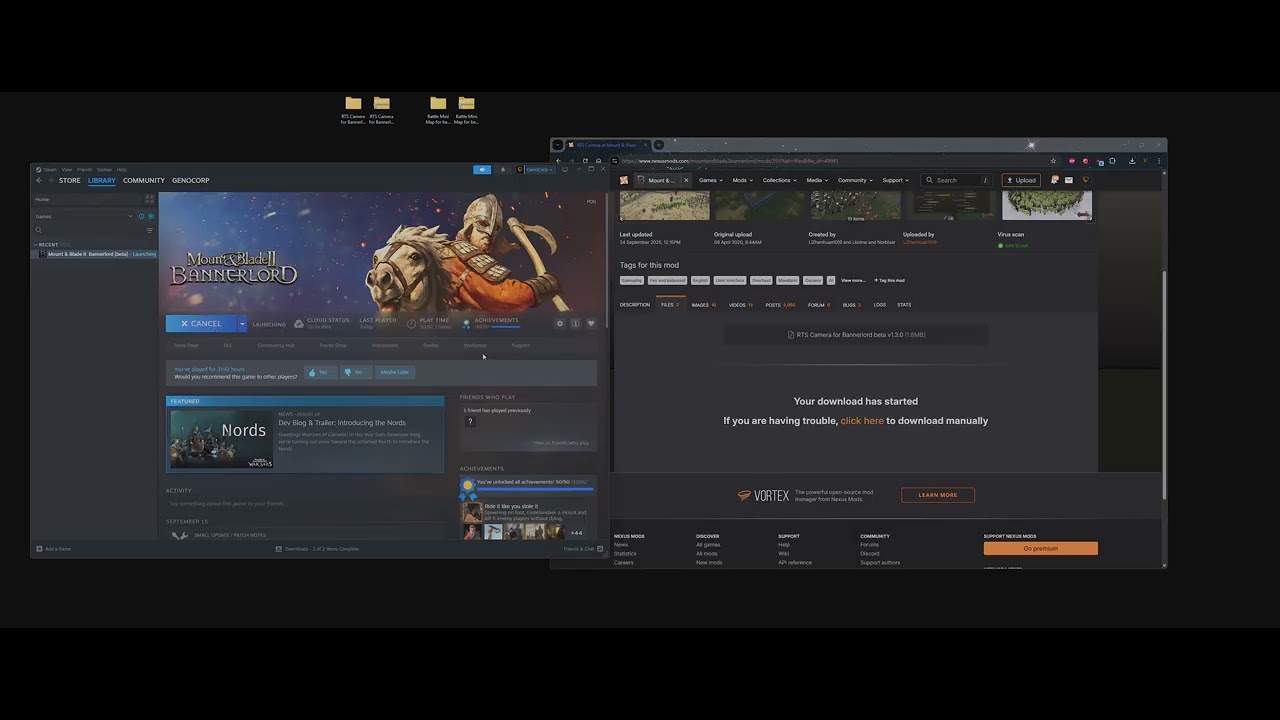
Task: Open the browser extensions puzzle icon
Action: tap(1112, 161)
